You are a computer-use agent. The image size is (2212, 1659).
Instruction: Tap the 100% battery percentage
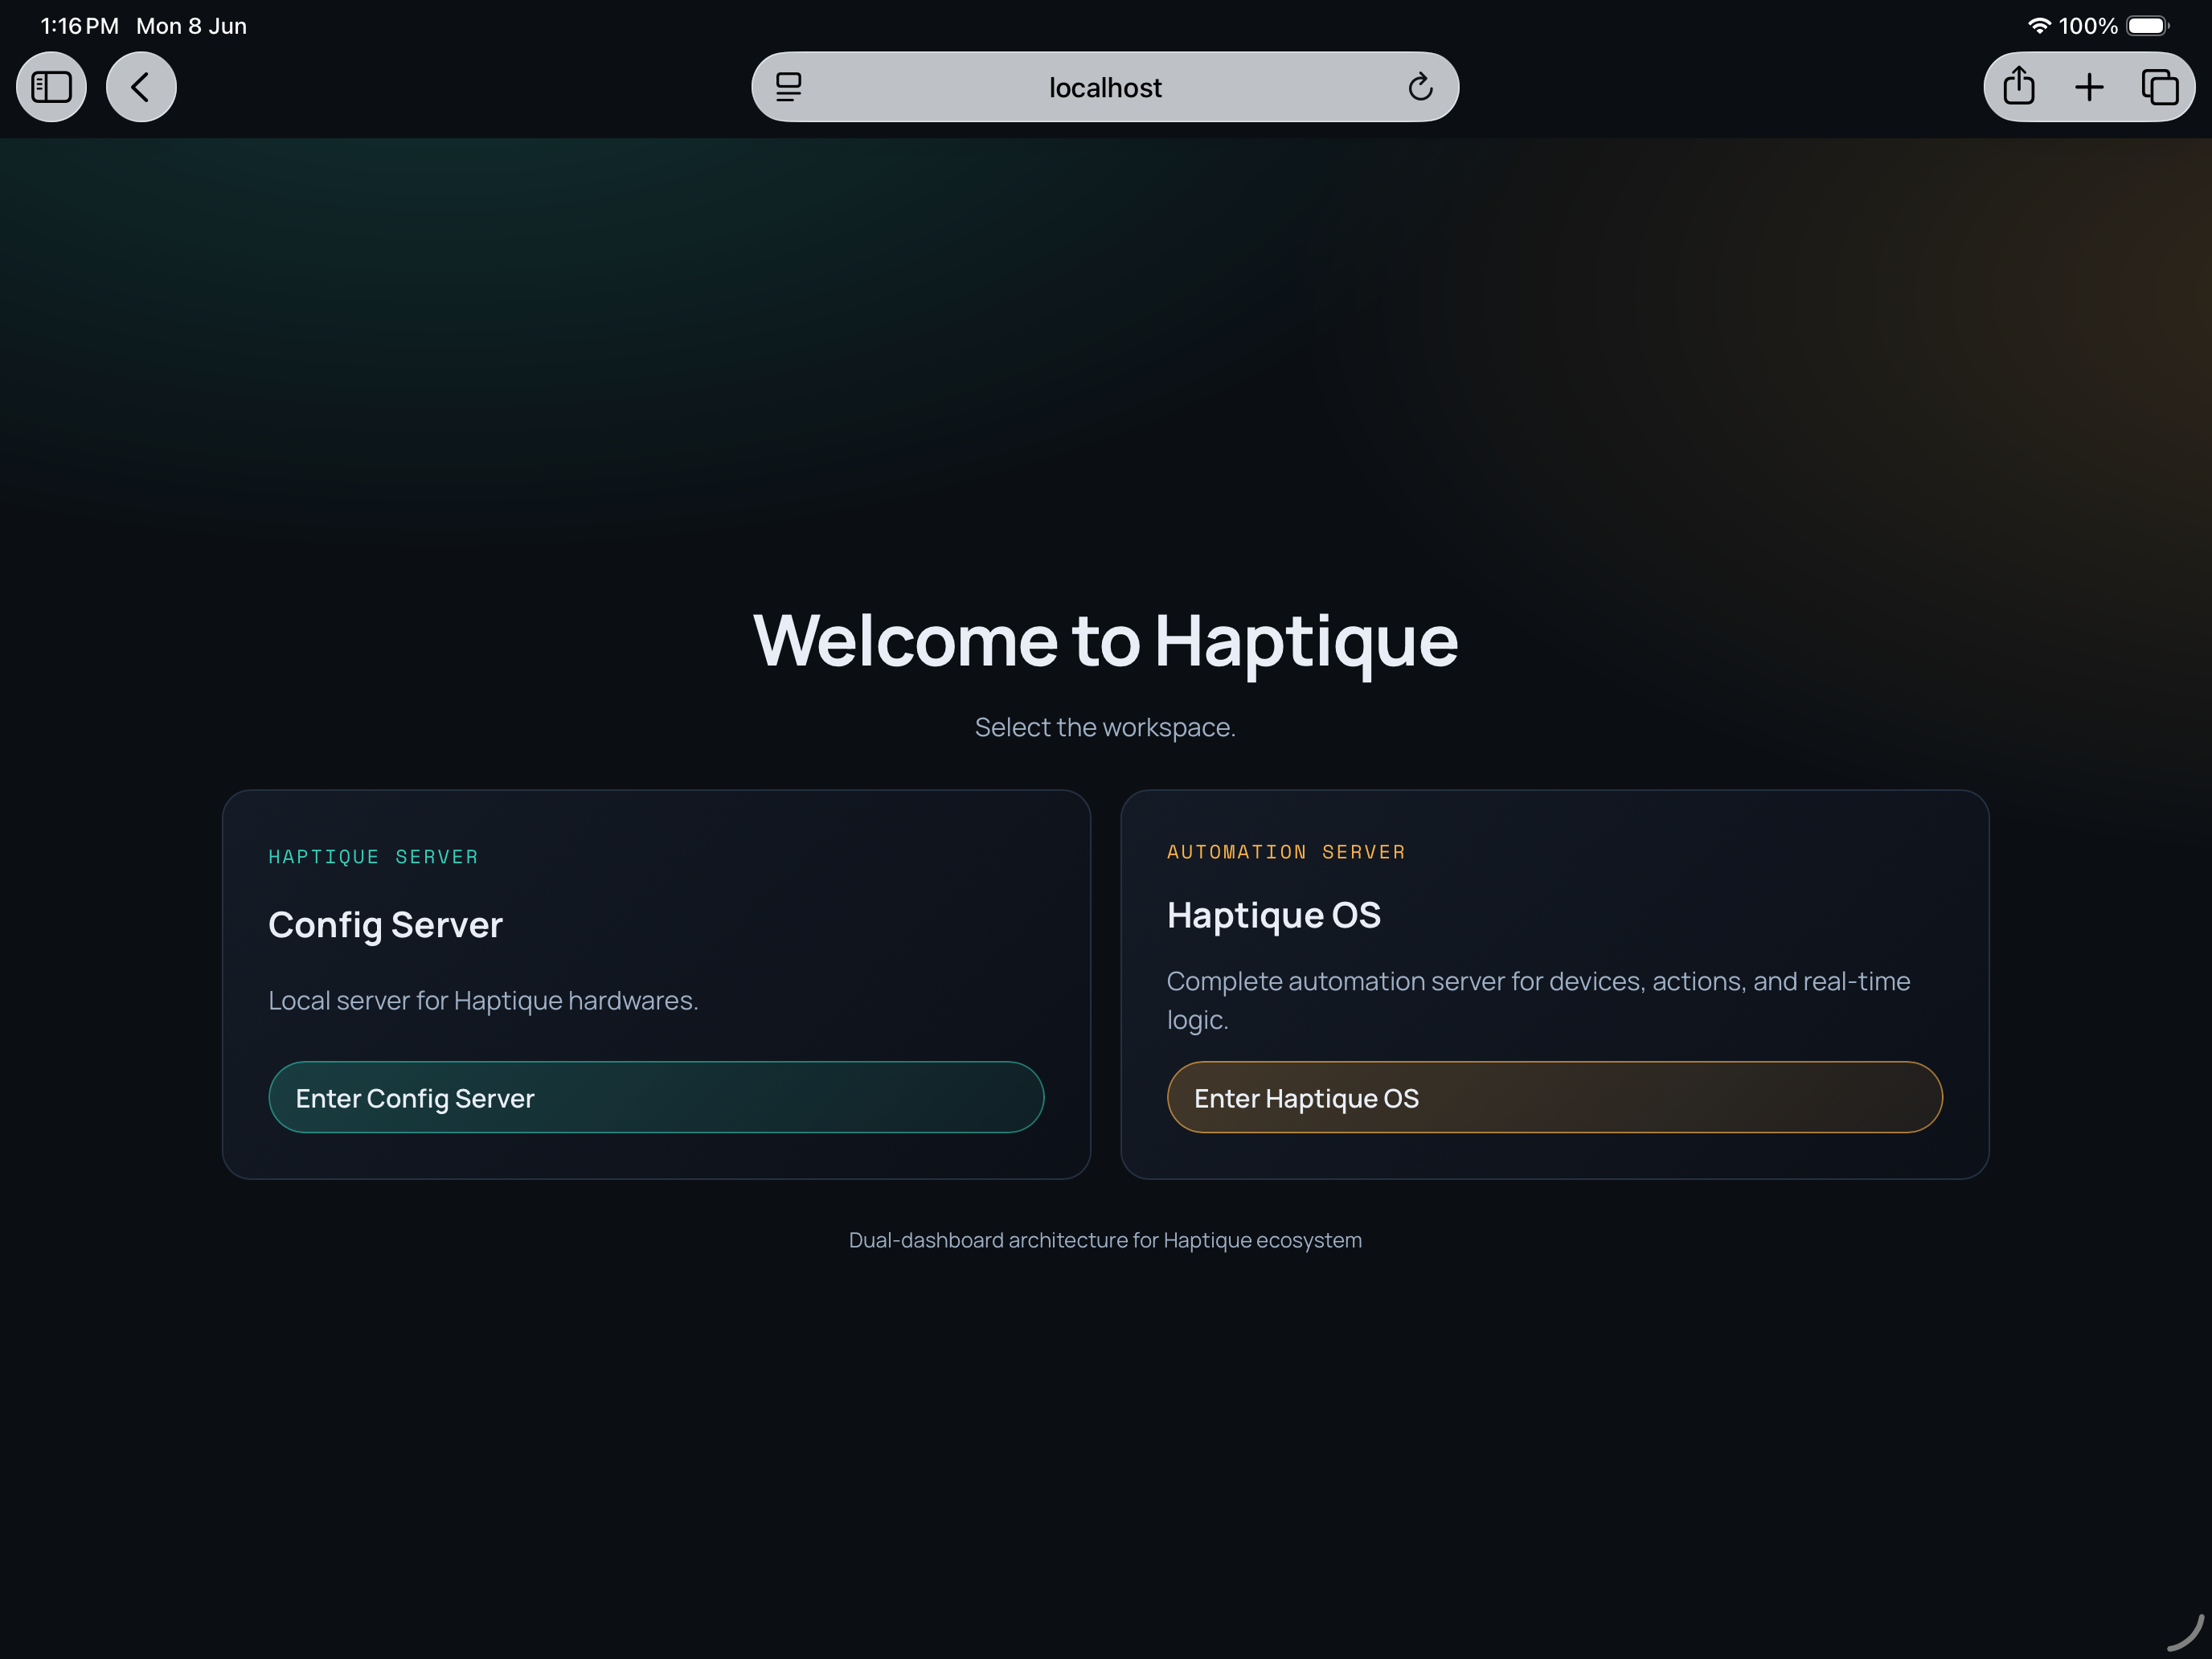click(2087, 26)
